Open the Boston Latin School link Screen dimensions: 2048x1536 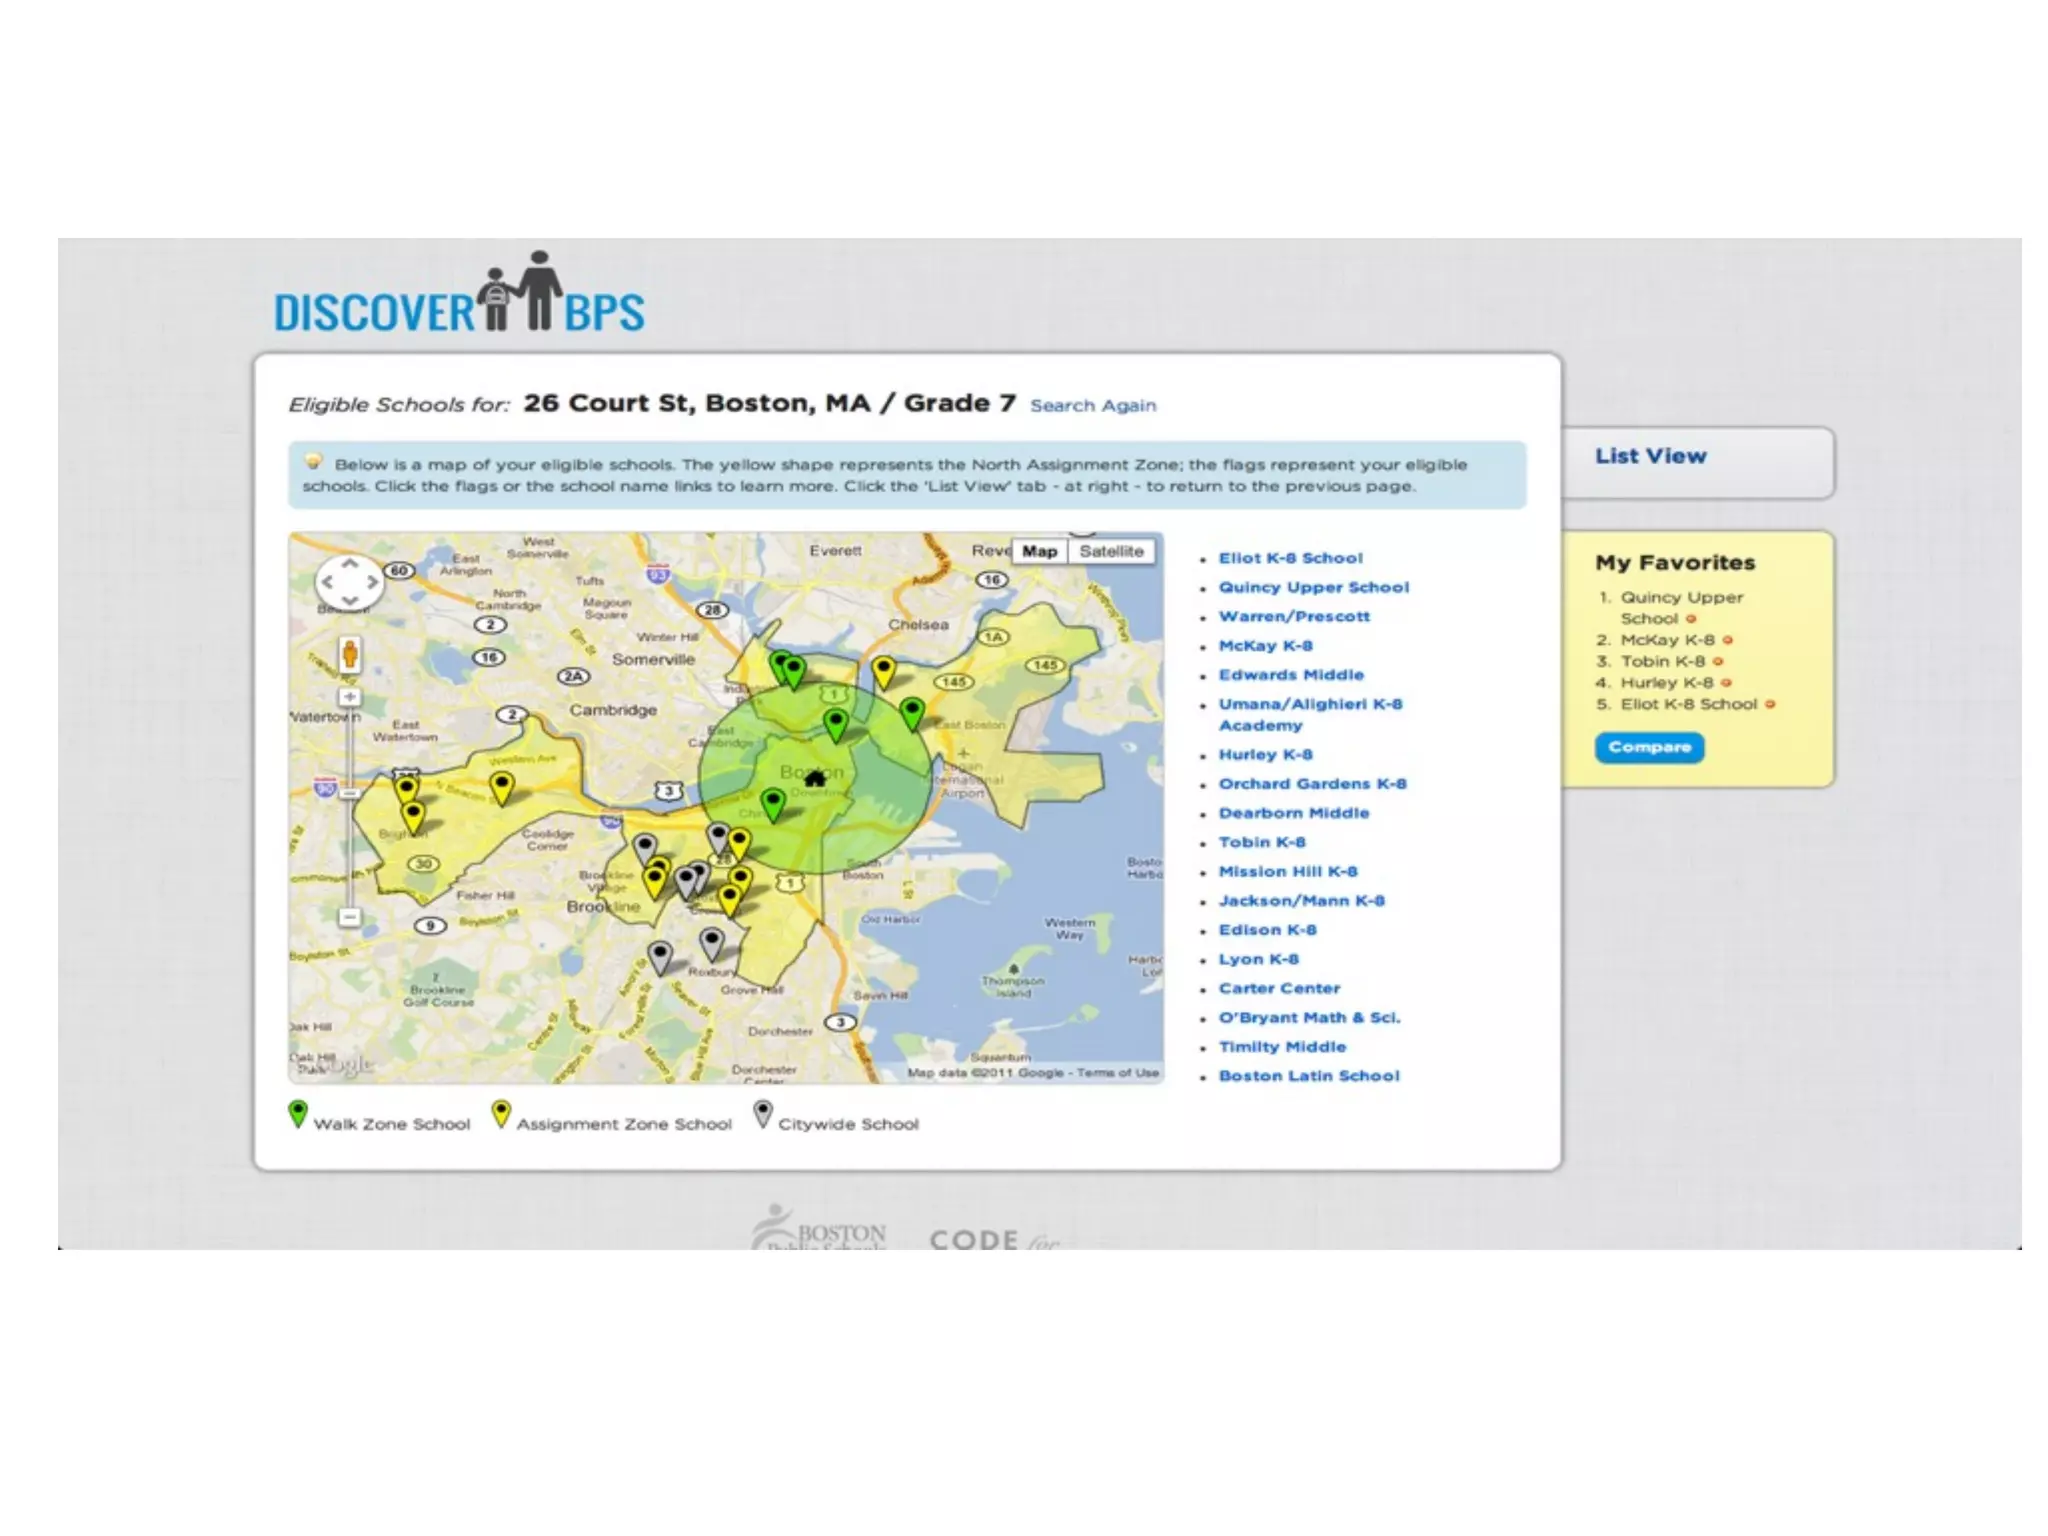[1308, 1076]
